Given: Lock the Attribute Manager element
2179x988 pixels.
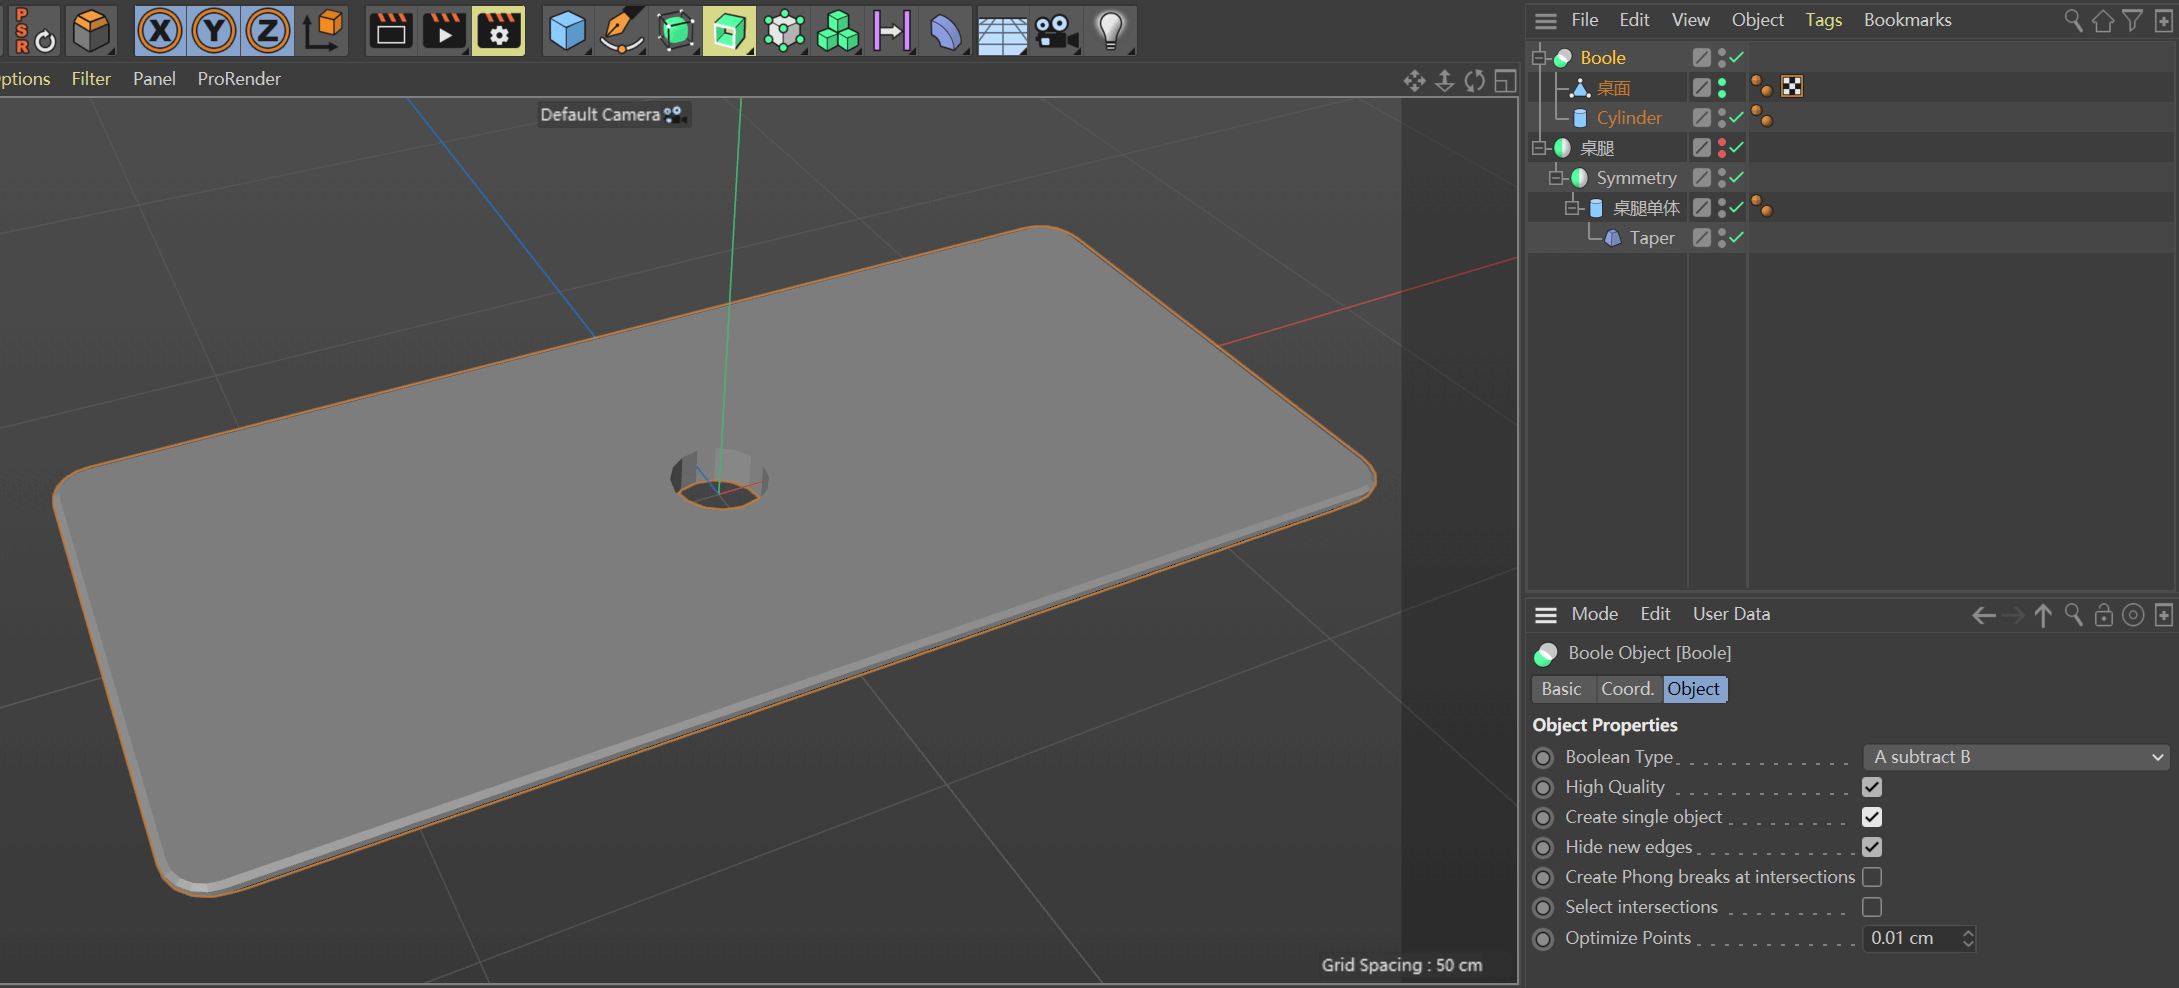Looking at the screenshot, I should [2103, 615].
